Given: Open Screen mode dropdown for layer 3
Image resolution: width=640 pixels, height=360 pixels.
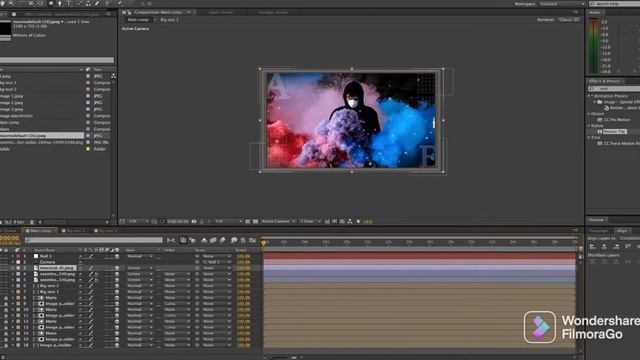Looking at the screenshot, I should [x=140, y=268].
